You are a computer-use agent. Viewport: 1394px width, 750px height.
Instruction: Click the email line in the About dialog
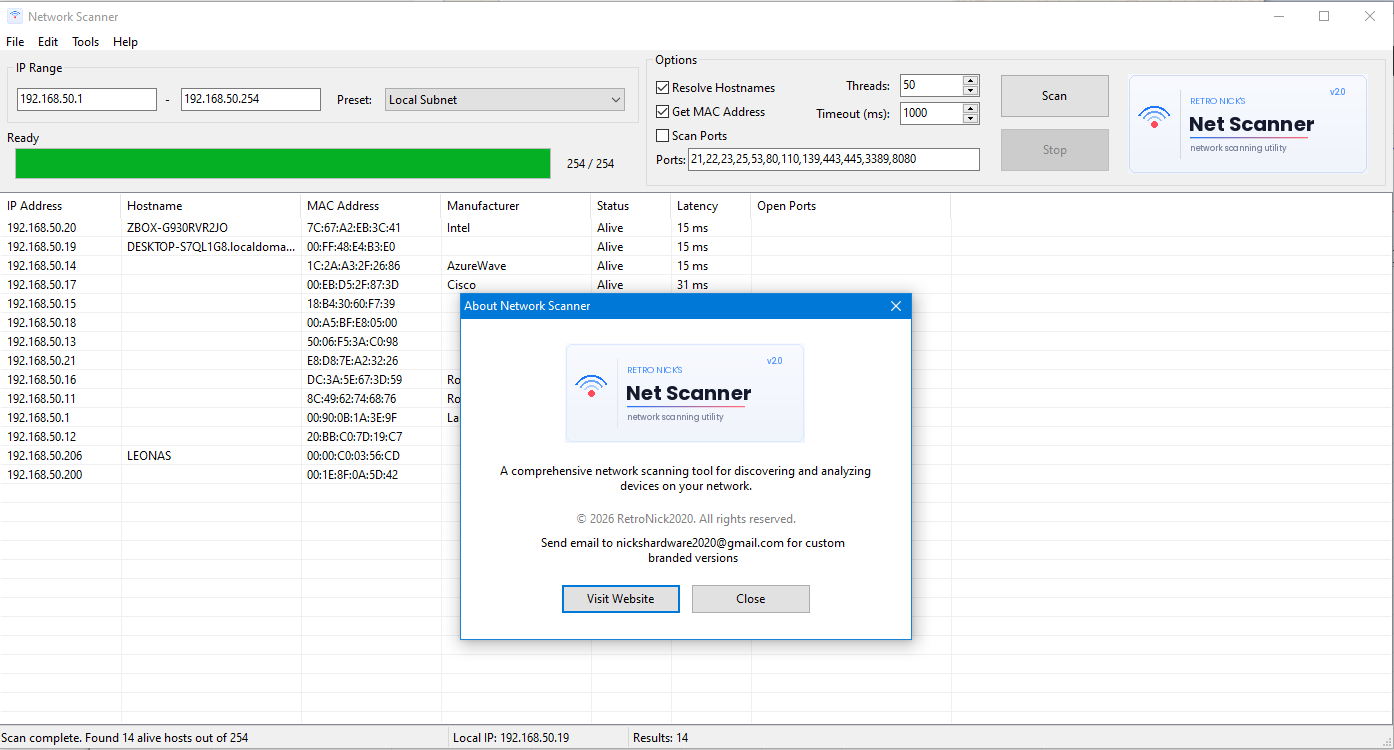click(x=693, y=550)
